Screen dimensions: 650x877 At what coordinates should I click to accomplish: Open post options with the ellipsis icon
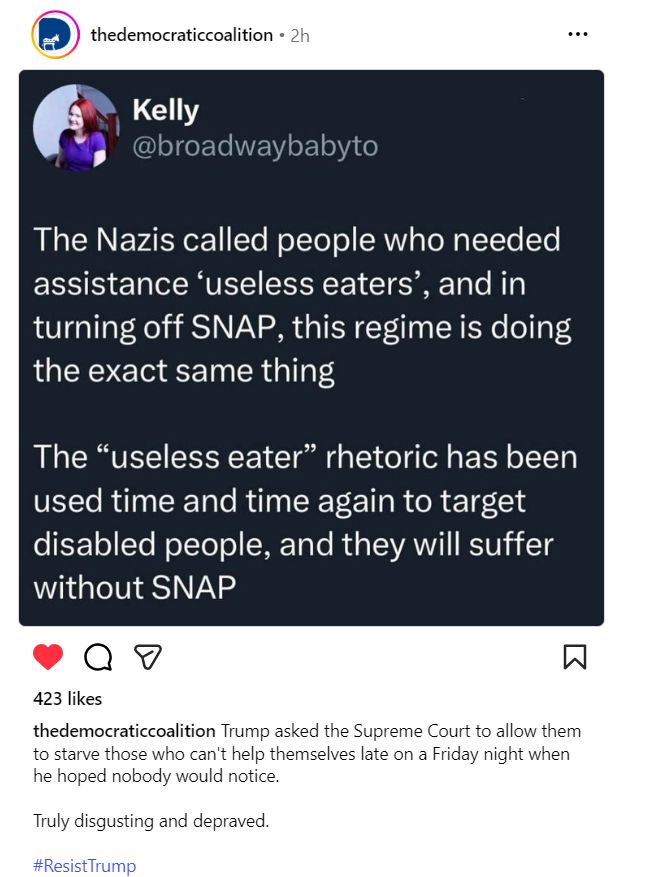click(578, 33)
